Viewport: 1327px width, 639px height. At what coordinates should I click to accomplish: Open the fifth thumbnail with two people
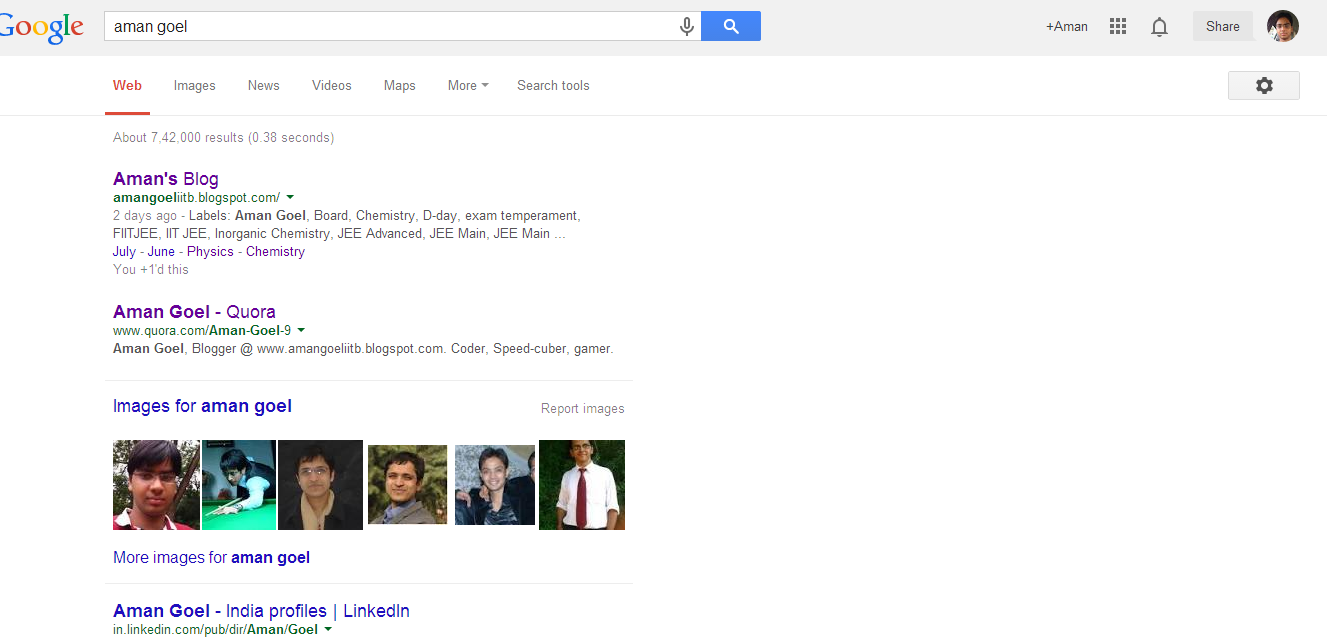[495, 485]
